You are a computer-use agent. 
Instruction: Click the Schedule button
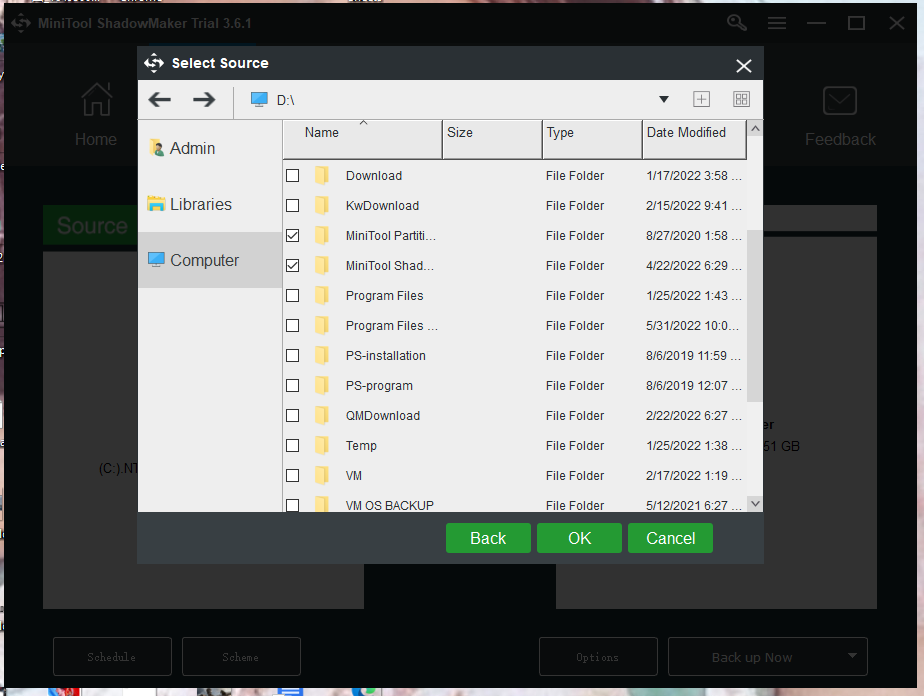tap(112, 657)
